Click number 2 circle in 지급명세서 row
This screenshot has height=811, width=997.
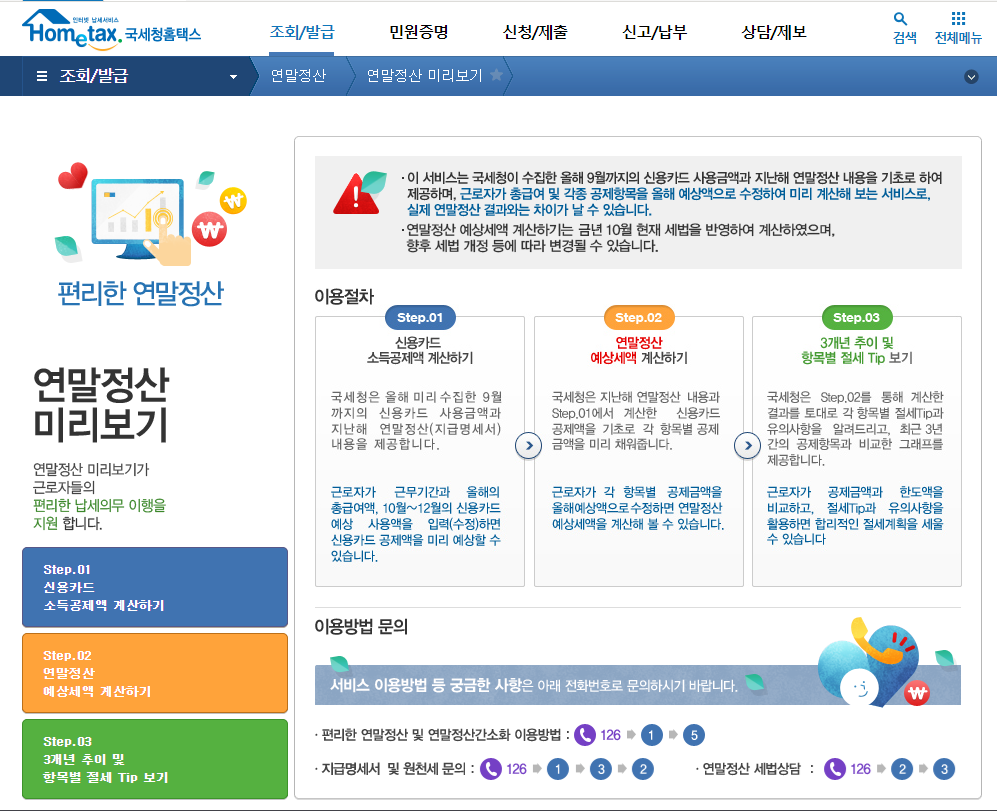[643, 769]
